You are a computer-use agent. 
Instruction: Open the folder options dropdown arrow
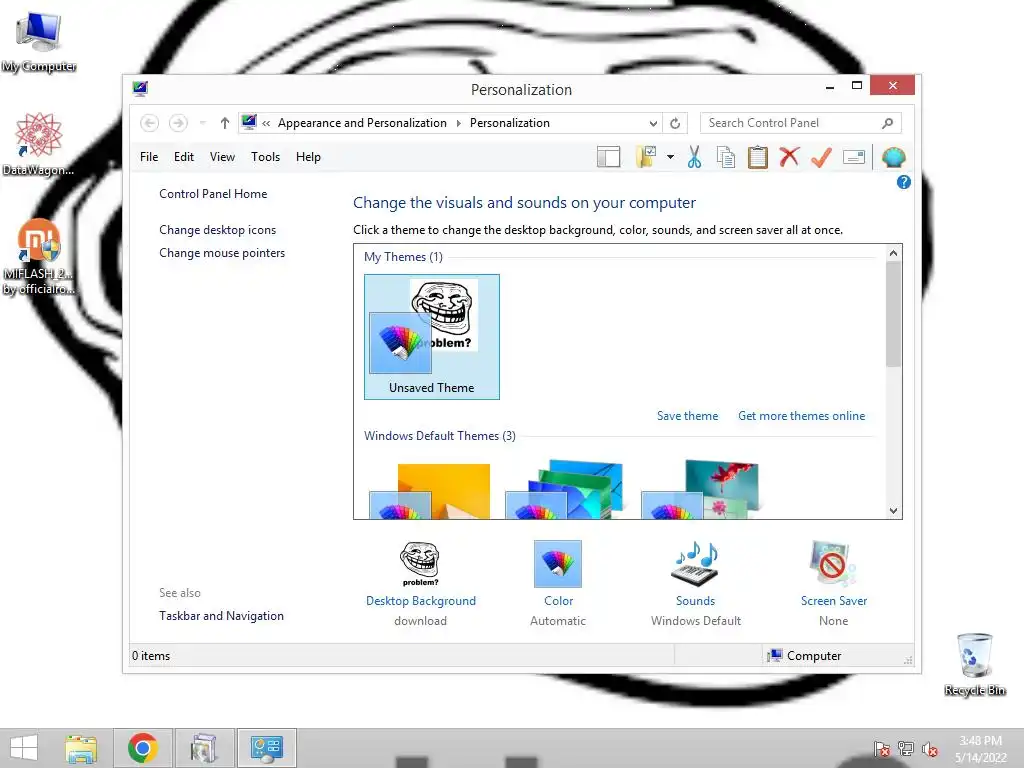point(670,157)
